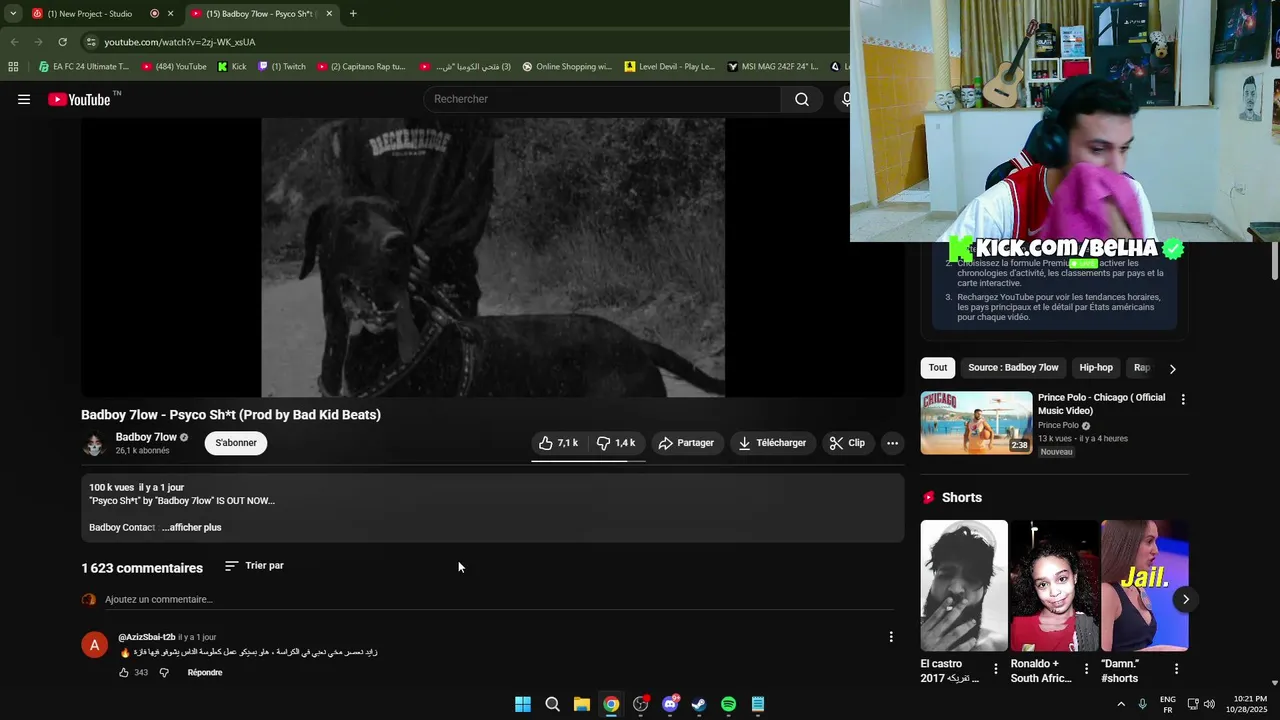Screen dimensions: 1280x720
Task: Open more actions next to Clip
Action: click(x=892, y=443)
